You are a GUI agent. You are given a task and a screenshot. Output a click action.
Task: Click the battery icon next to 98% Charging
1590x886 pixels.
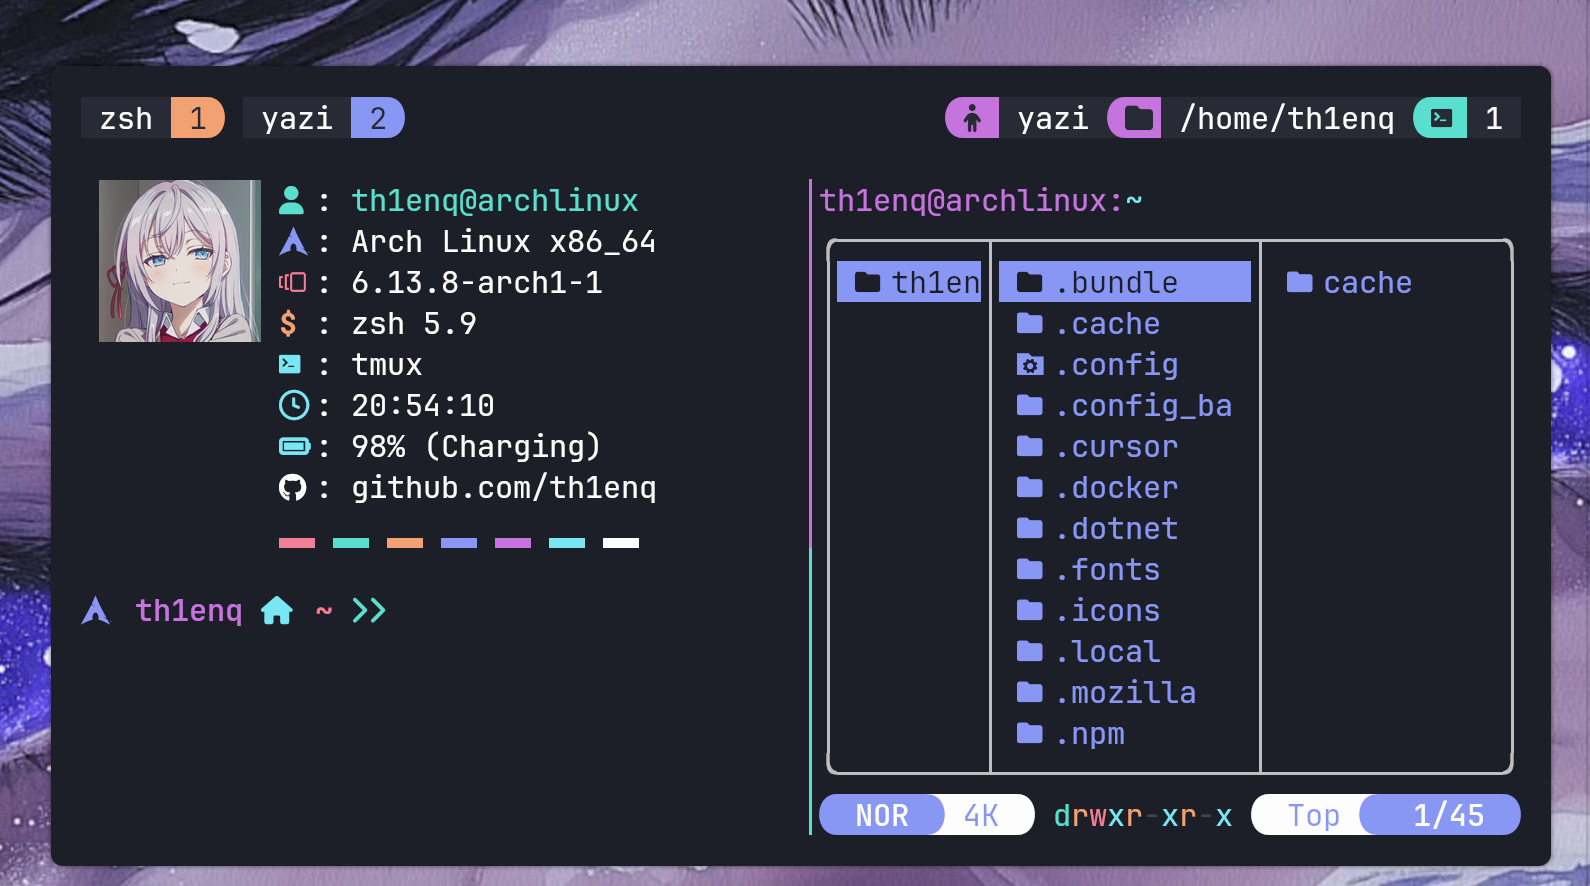(x=294, y=446)
